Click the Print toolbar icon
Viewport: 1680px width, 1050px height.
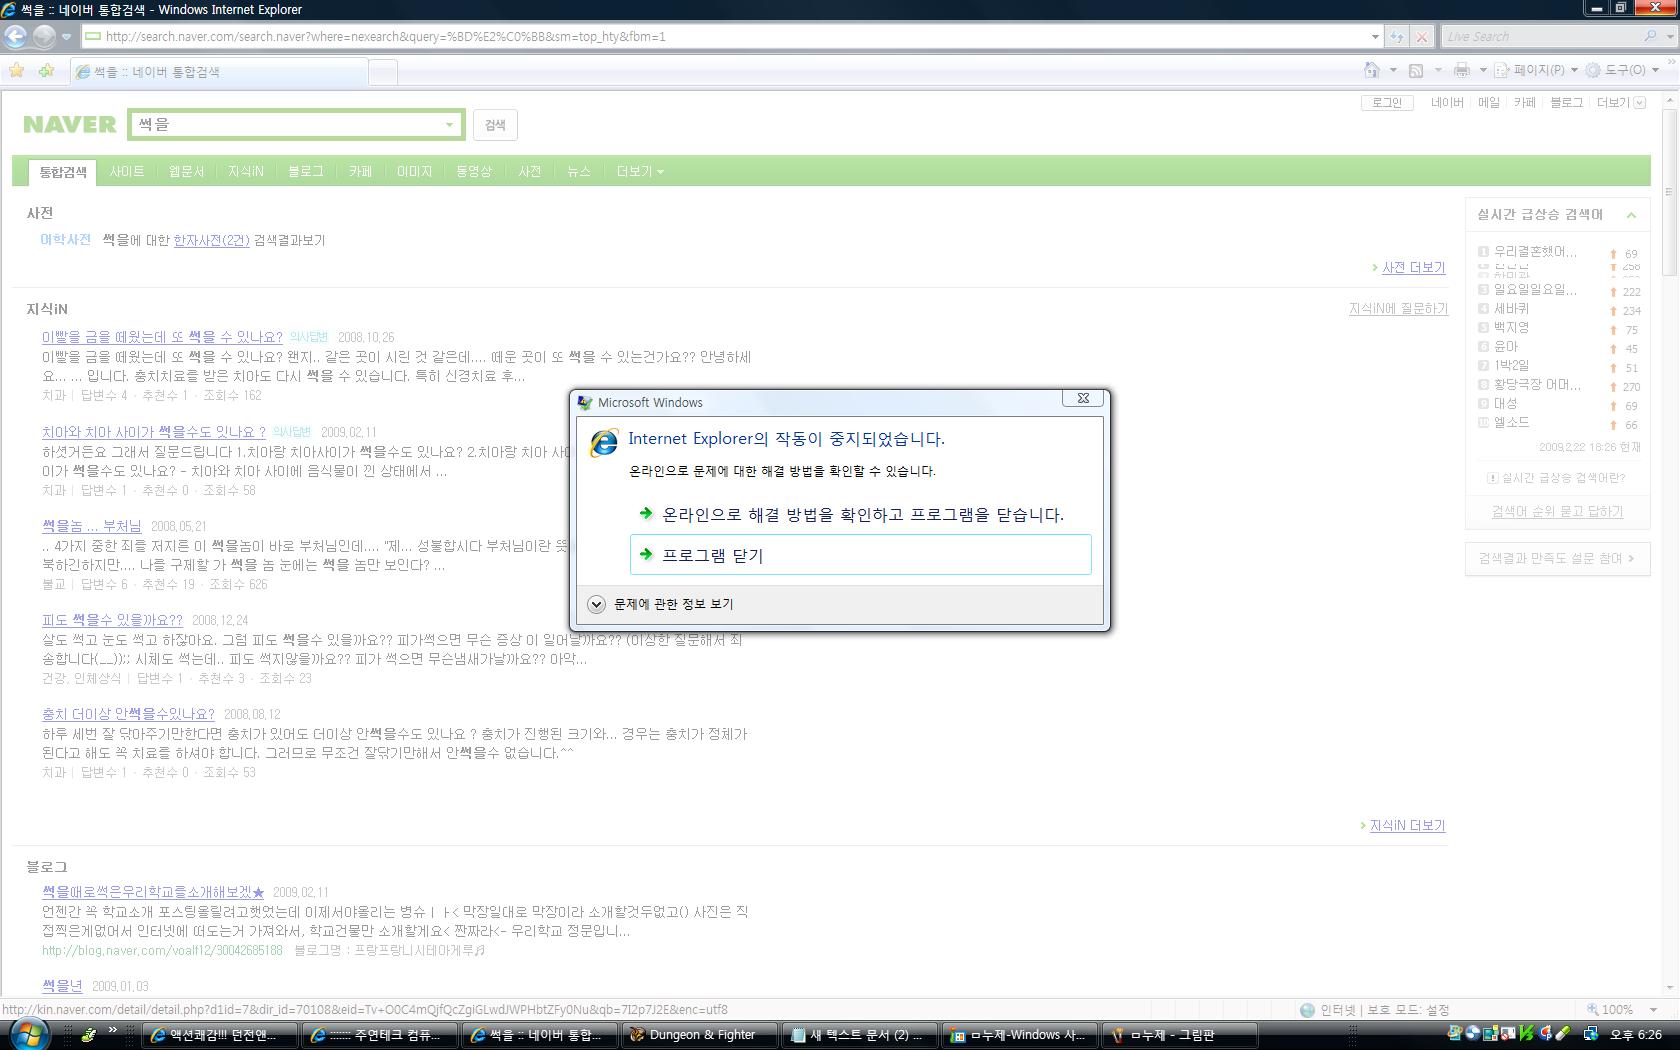pos(1462,70)
